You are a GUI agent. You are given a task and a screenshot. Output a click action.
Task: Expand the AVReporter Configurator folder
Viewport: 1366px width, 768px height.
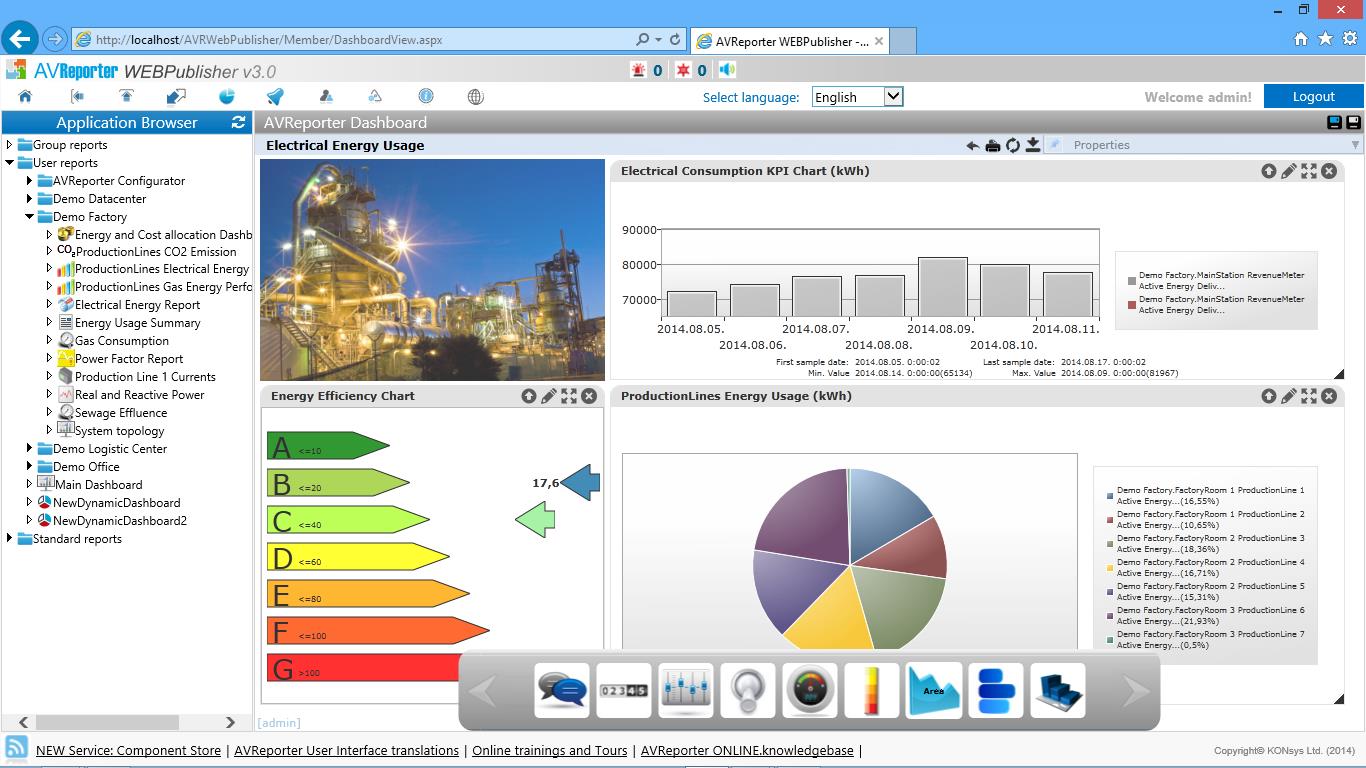(30, 181)
